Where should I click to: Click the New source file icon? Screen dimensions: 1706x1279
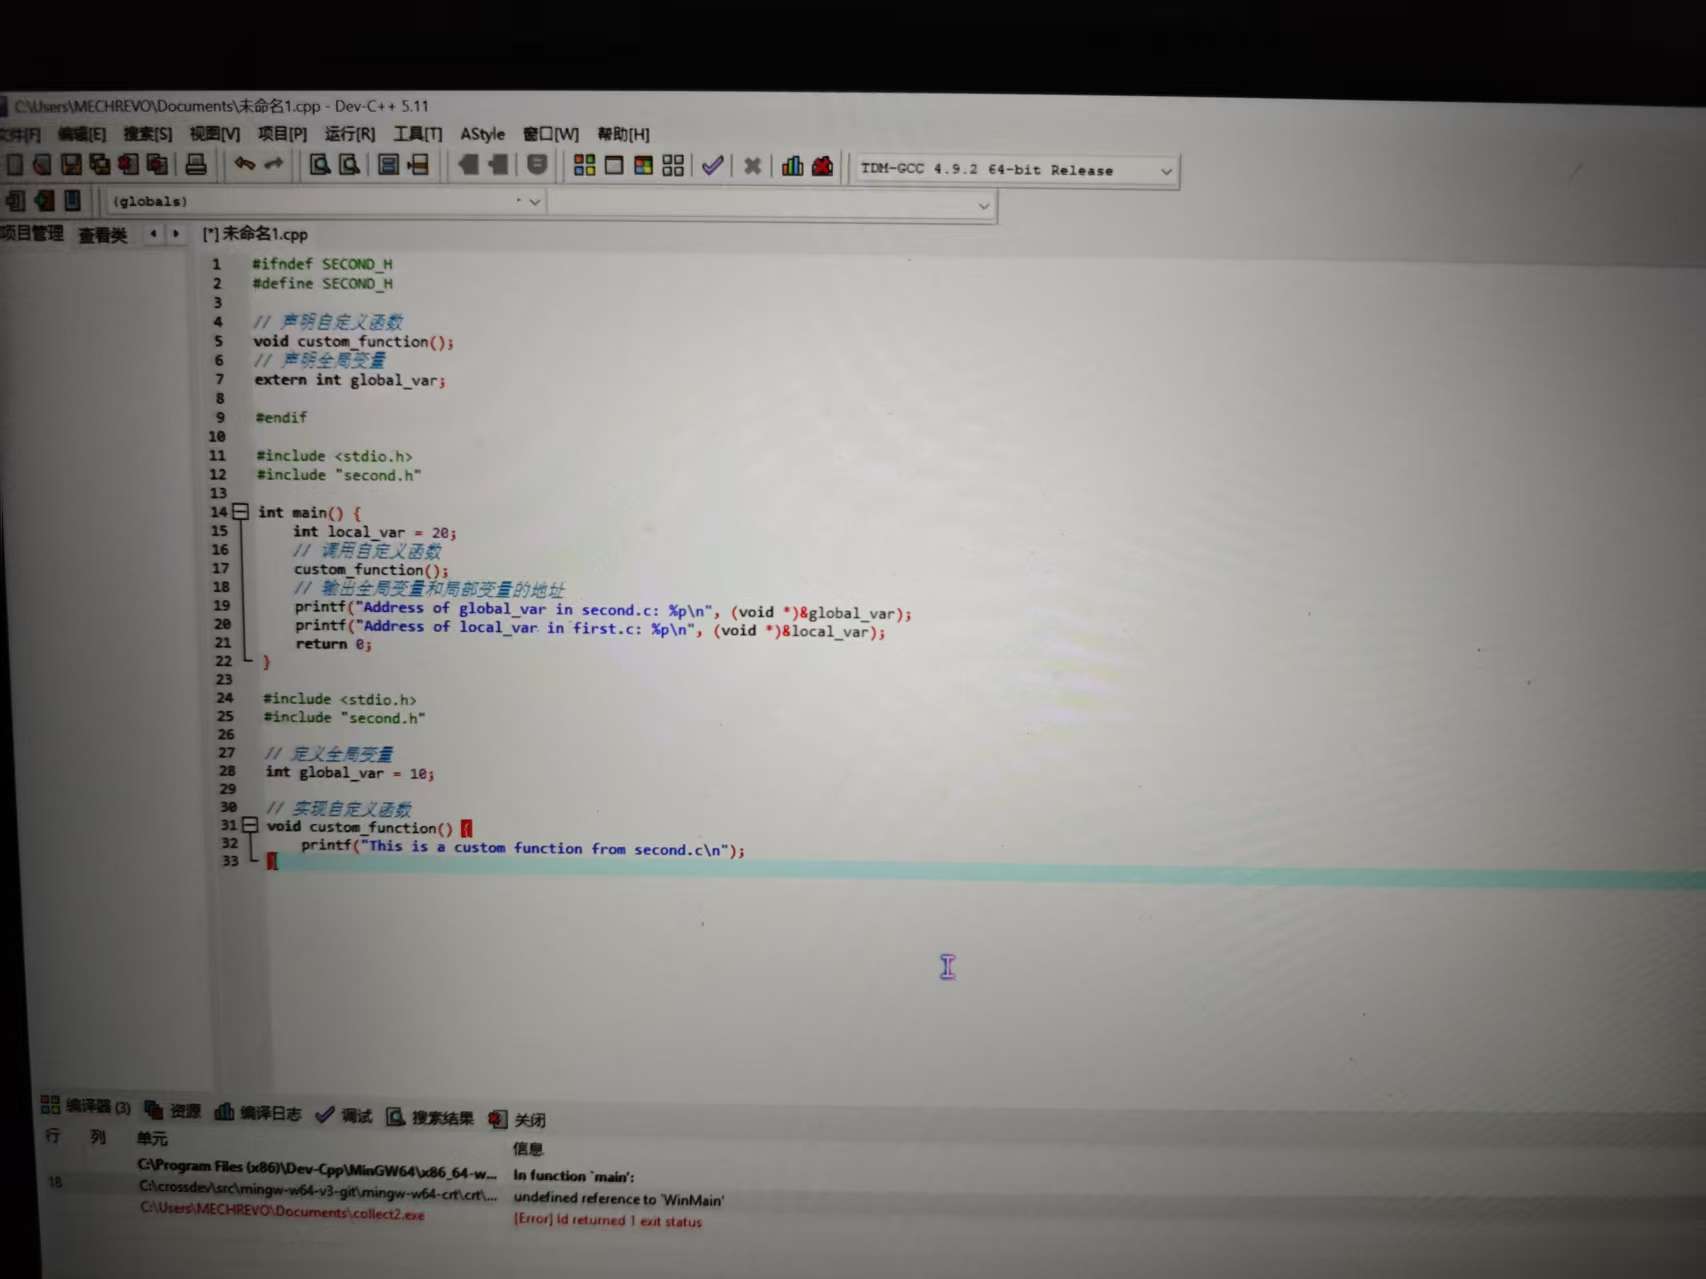coord(14,164)
